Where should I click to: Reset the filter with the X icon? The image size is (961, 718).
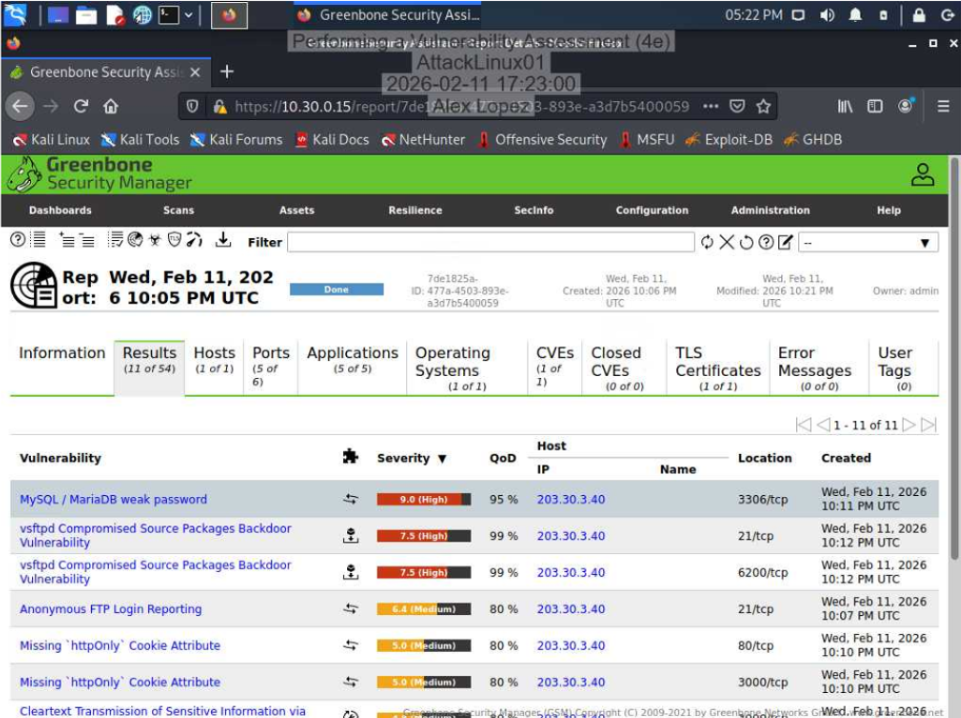click(727, 241)
